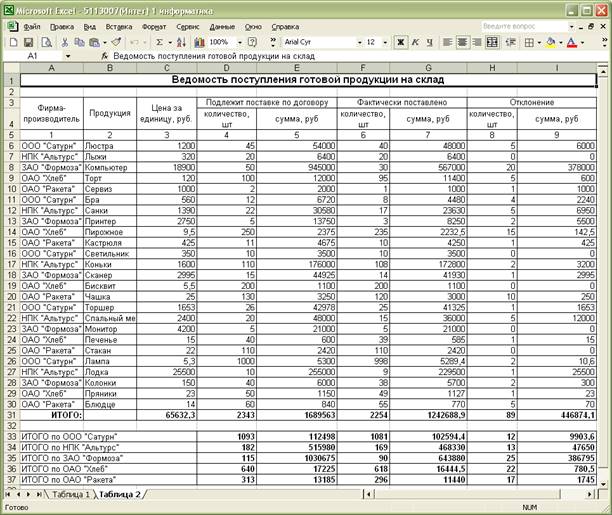612x515 pixels.
Task: Click in the 'Введите вопрос' help box
Action: click(x=524, y=27)
